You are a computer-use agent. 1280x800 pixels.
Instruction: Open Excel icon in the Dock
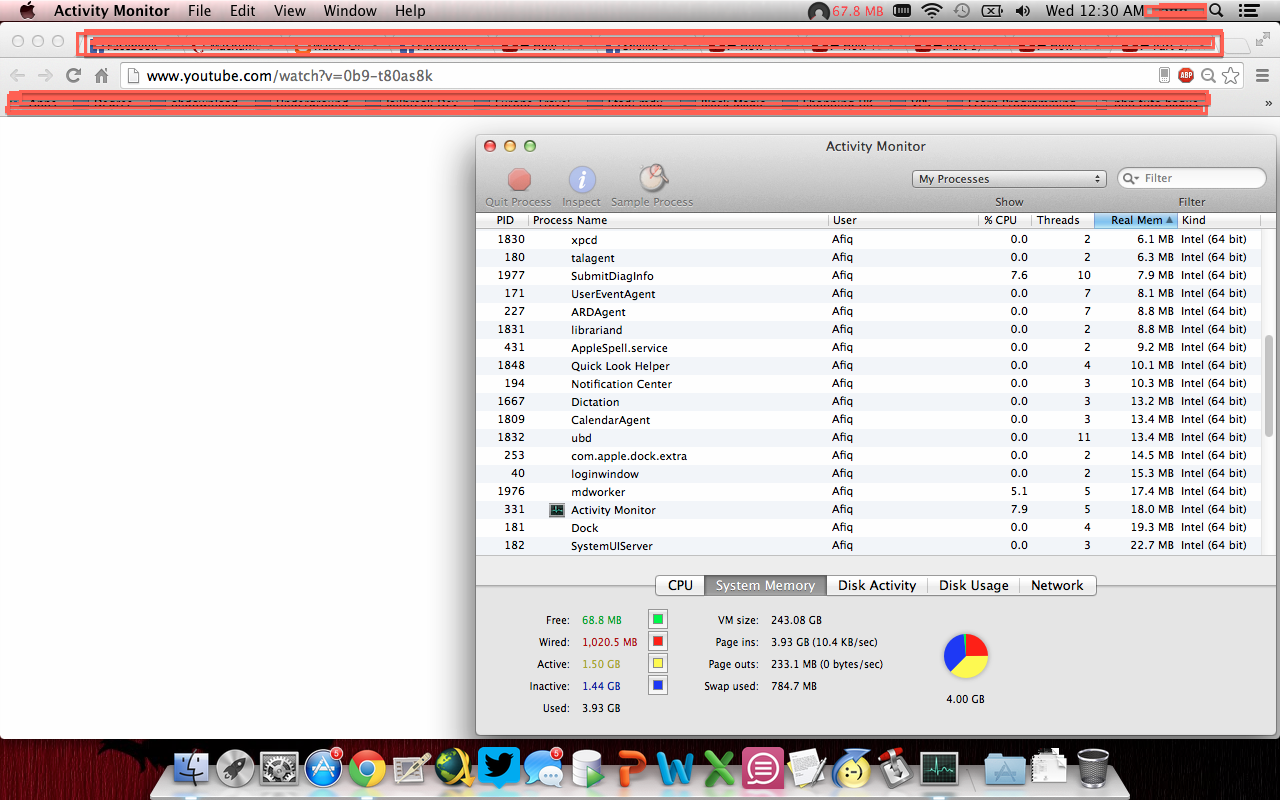coord(719,768)
